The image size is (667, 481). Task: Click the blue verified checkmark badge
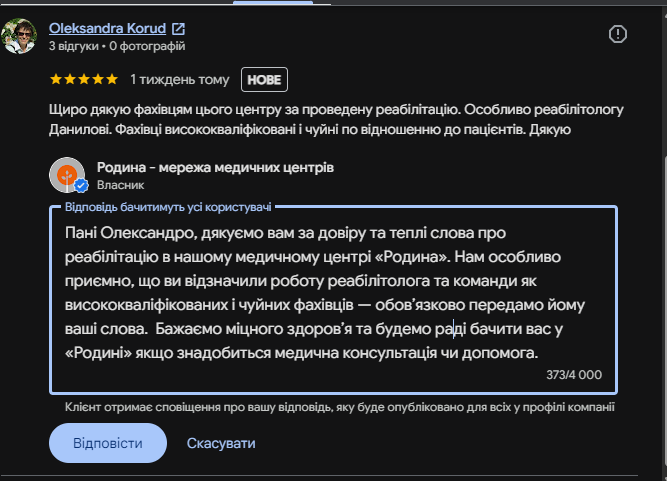point(81,185)
